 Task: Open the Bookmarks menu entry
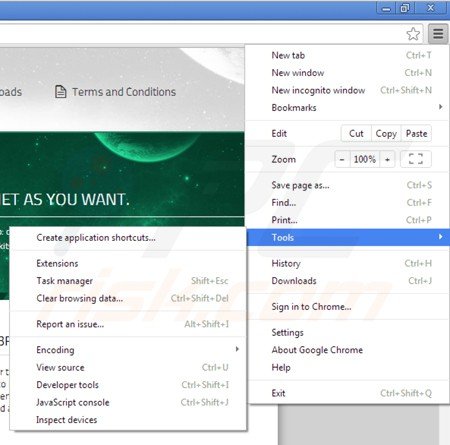[348, 107]
